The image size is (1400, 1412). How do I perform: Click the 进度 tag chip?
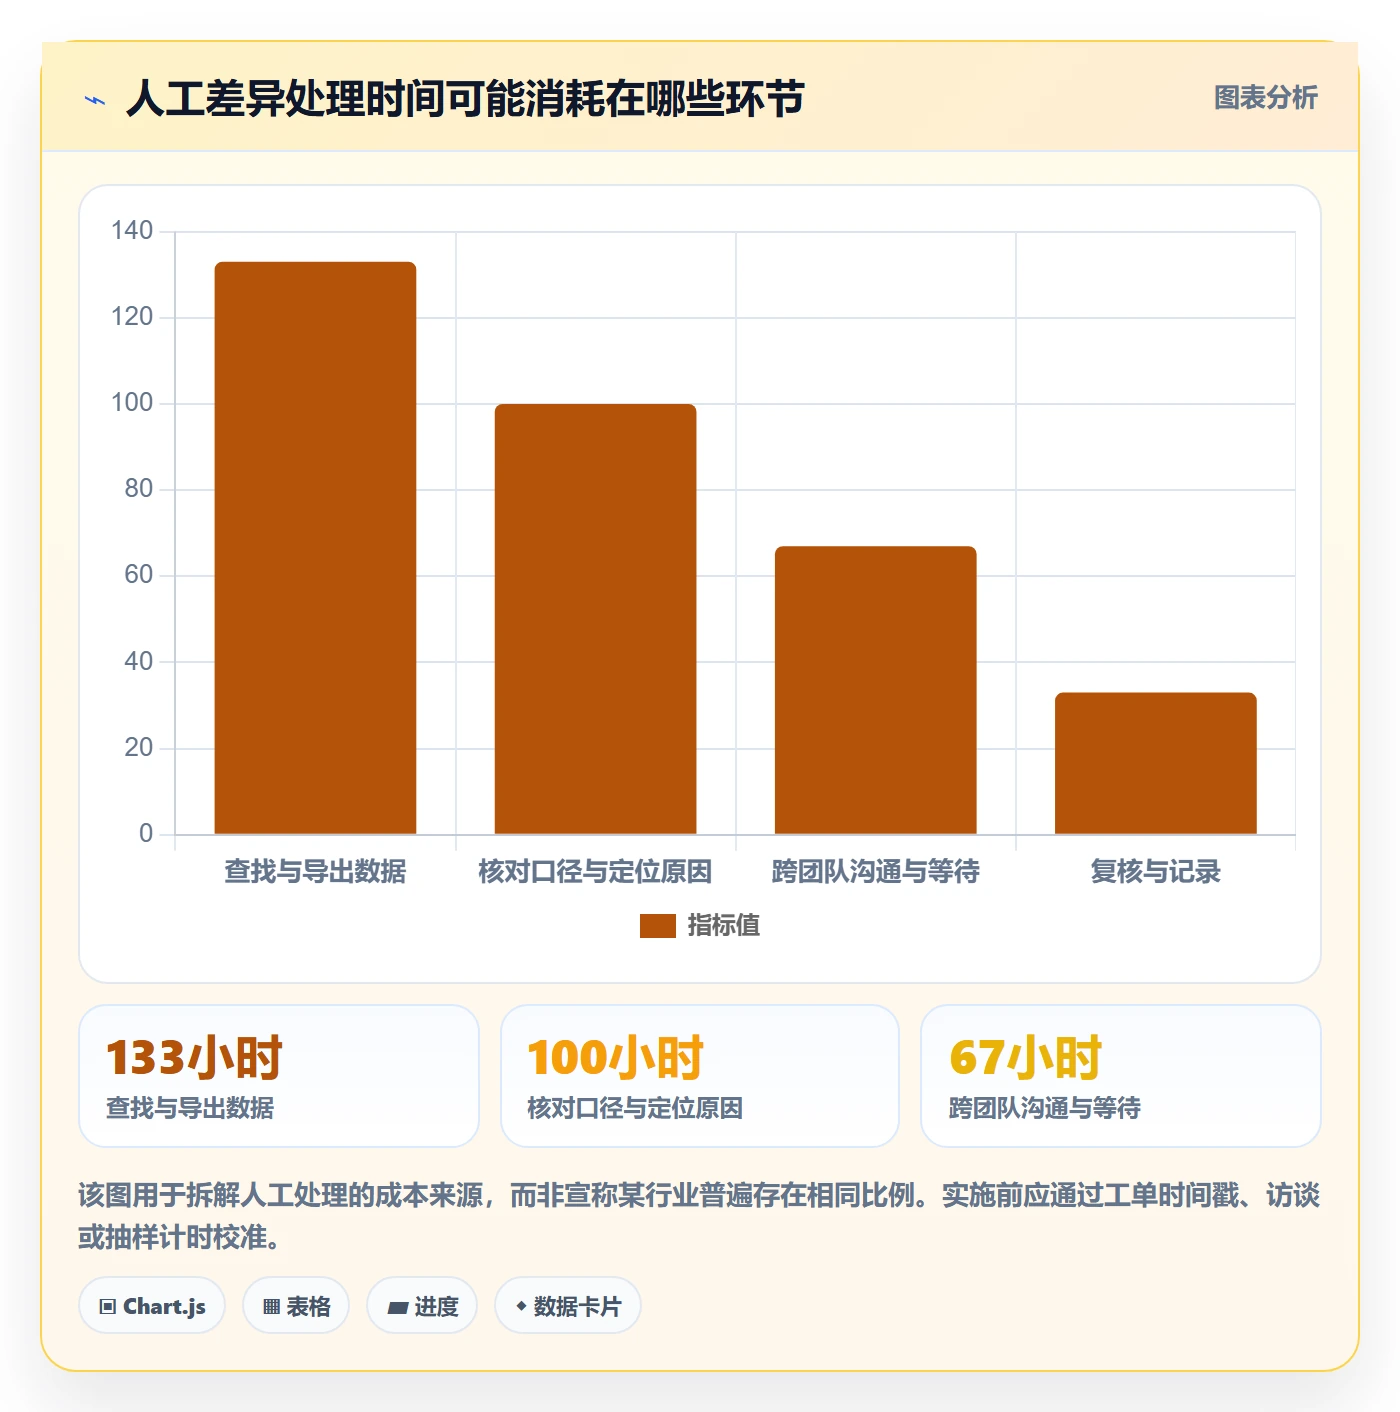click(422, 1306)
